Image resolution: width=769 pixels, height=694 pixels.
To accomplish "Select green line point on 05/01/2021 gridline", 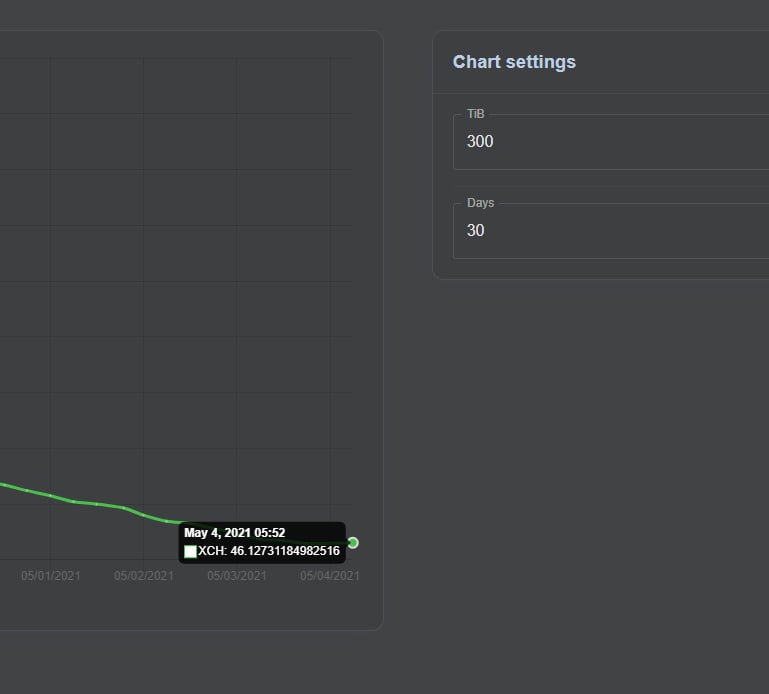I will (50, 495).
